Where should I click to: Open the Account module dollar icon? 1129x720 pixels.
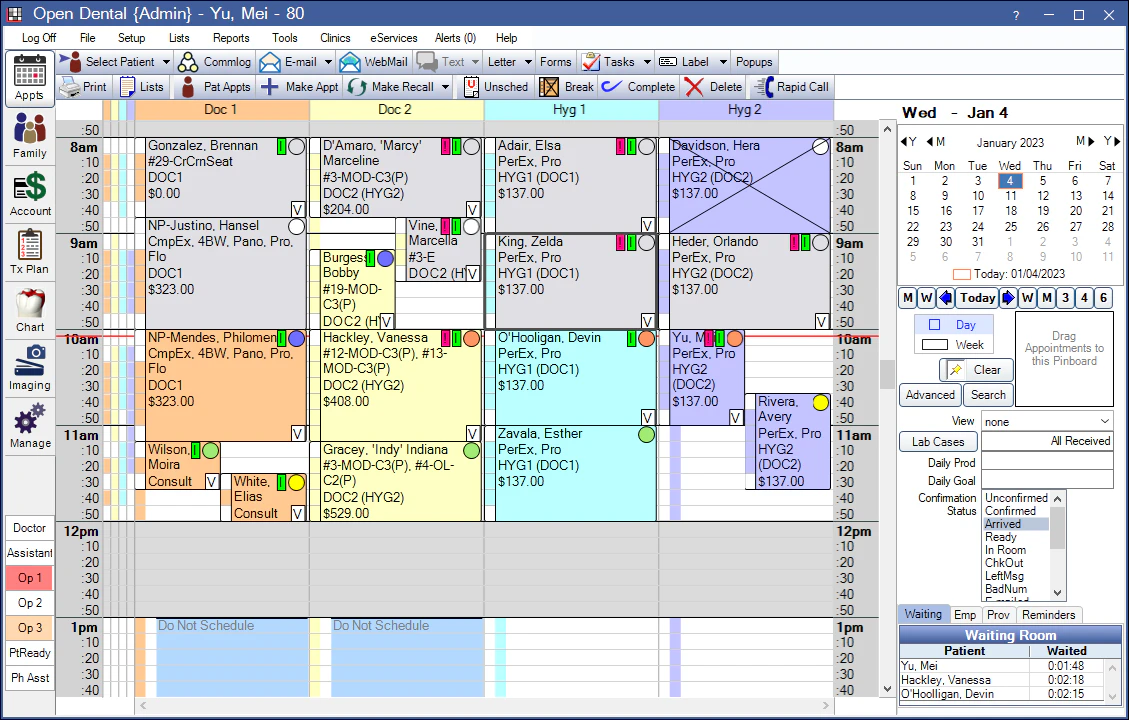click(x=30, y=187)
